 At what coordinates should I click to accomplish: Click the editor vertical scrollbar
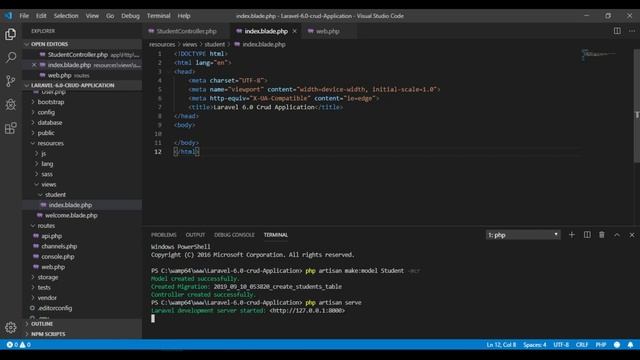[637, 106]
